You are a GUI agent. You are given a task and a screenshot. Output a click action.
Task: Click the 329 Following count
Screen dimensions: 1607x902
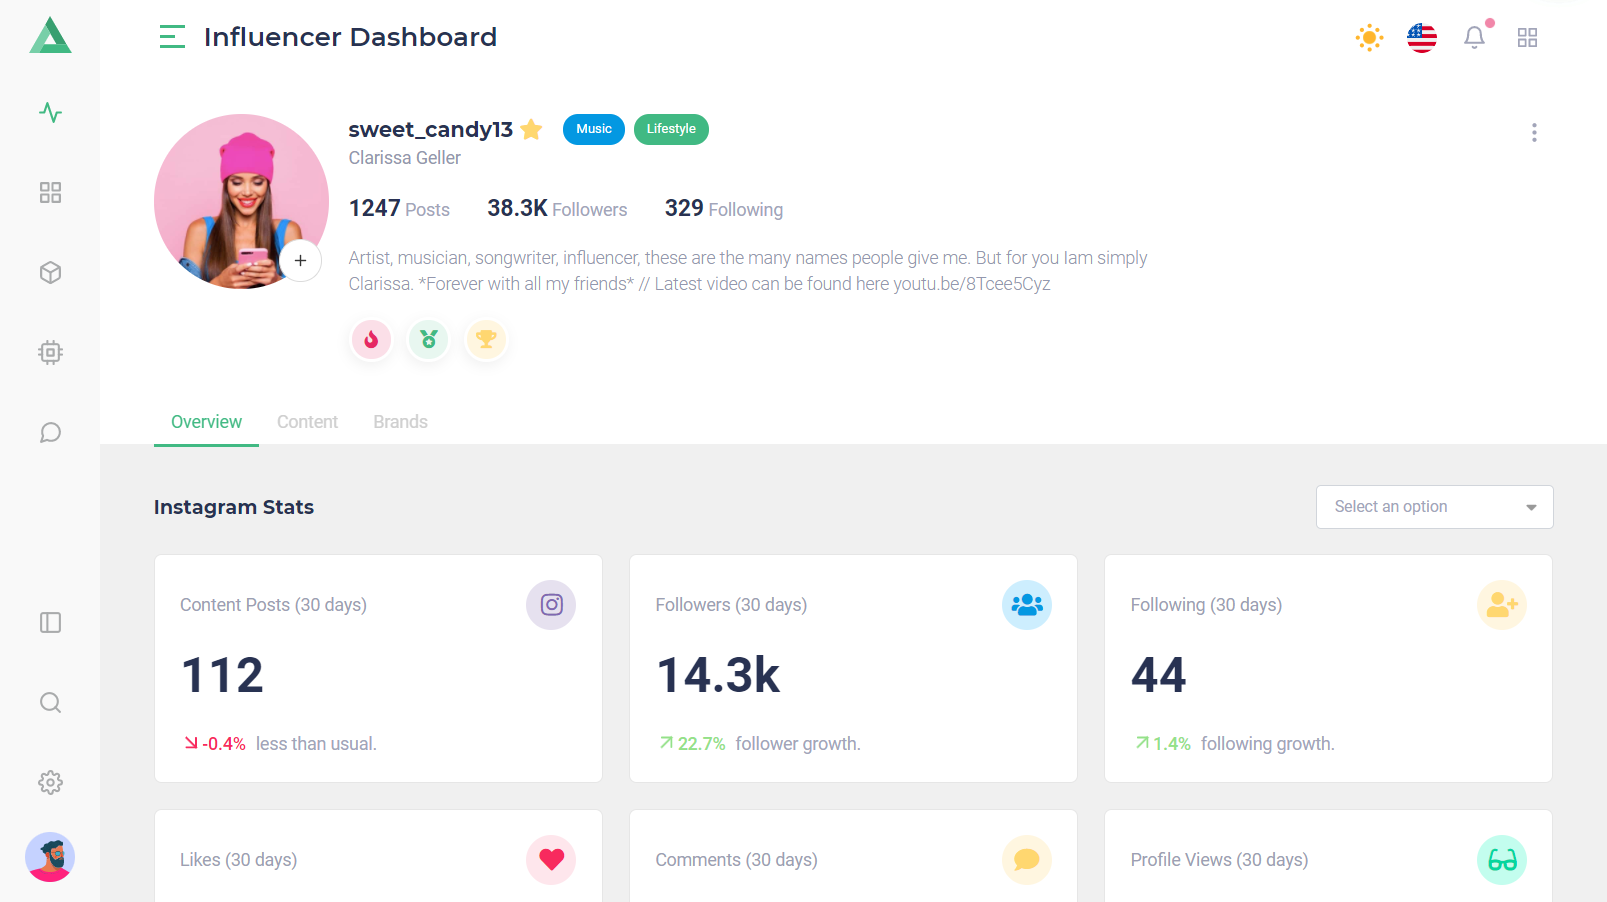724,208
